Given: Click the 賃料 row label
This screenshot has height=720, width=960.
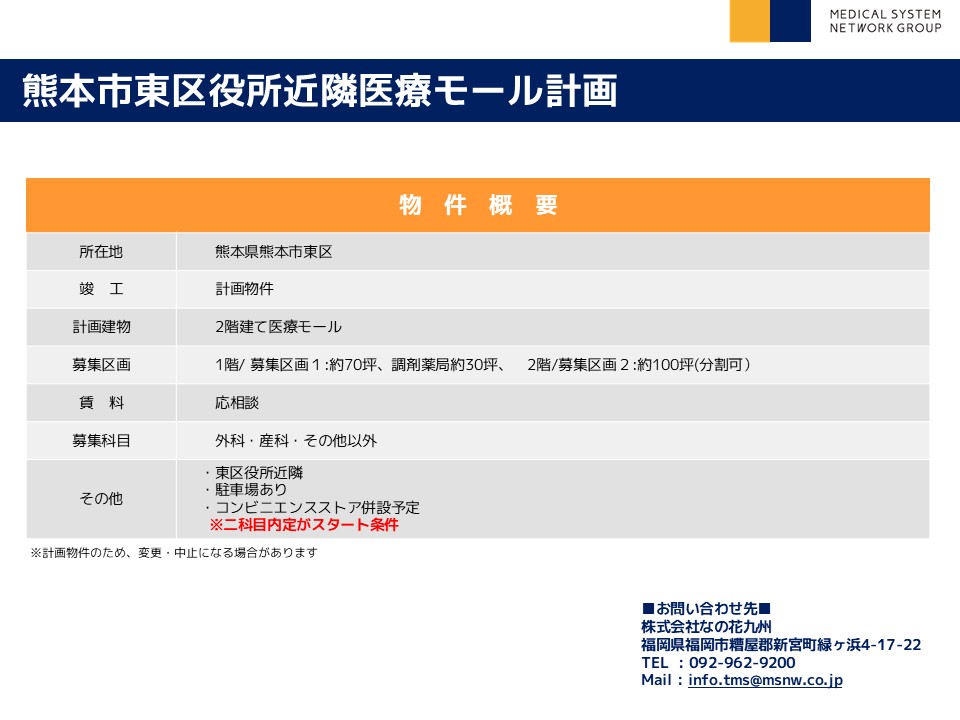Looking at the screenshot, I should [x=101, y=403].
